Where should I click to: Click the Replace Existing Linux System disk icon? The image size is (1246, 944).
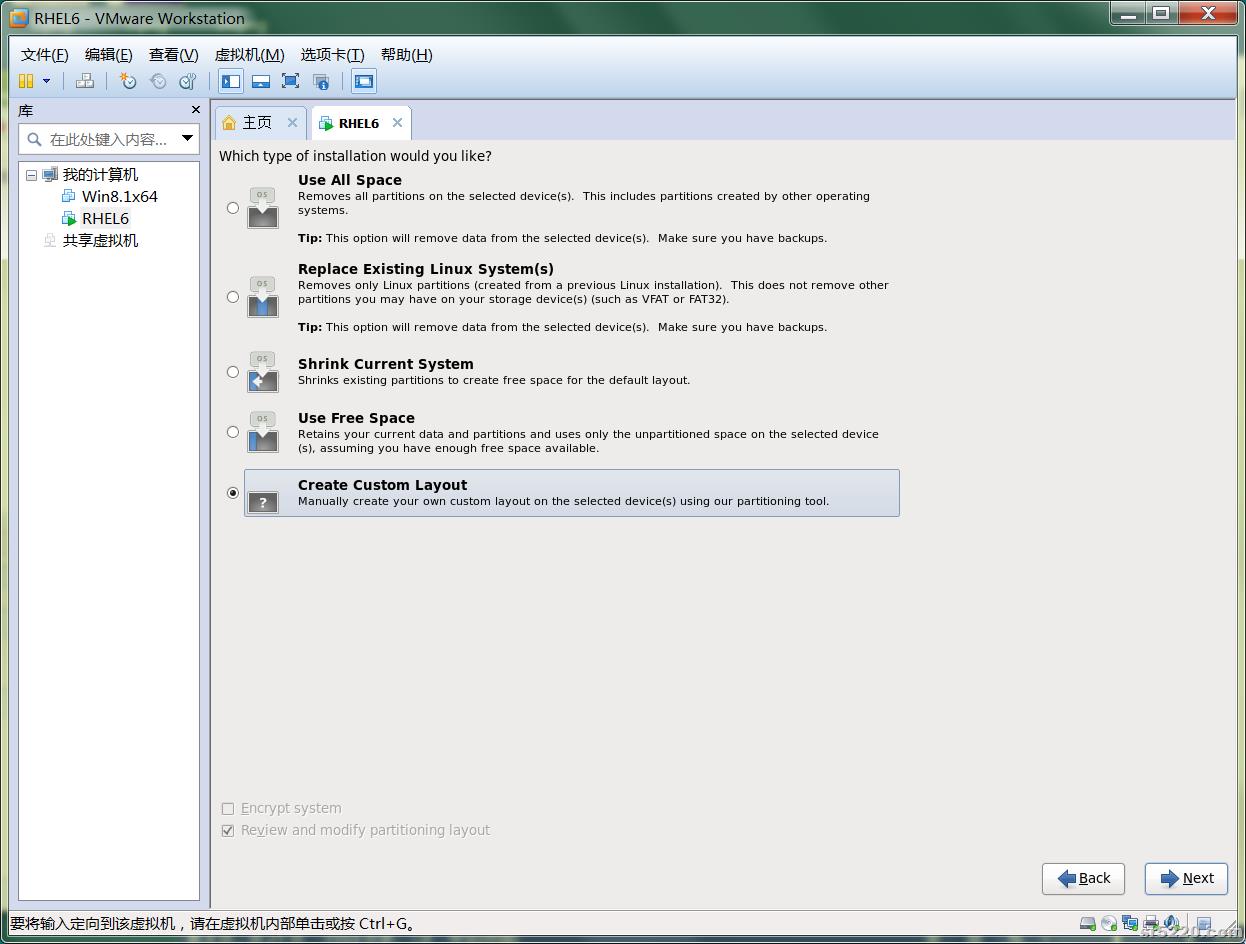[x=263, y=297]
